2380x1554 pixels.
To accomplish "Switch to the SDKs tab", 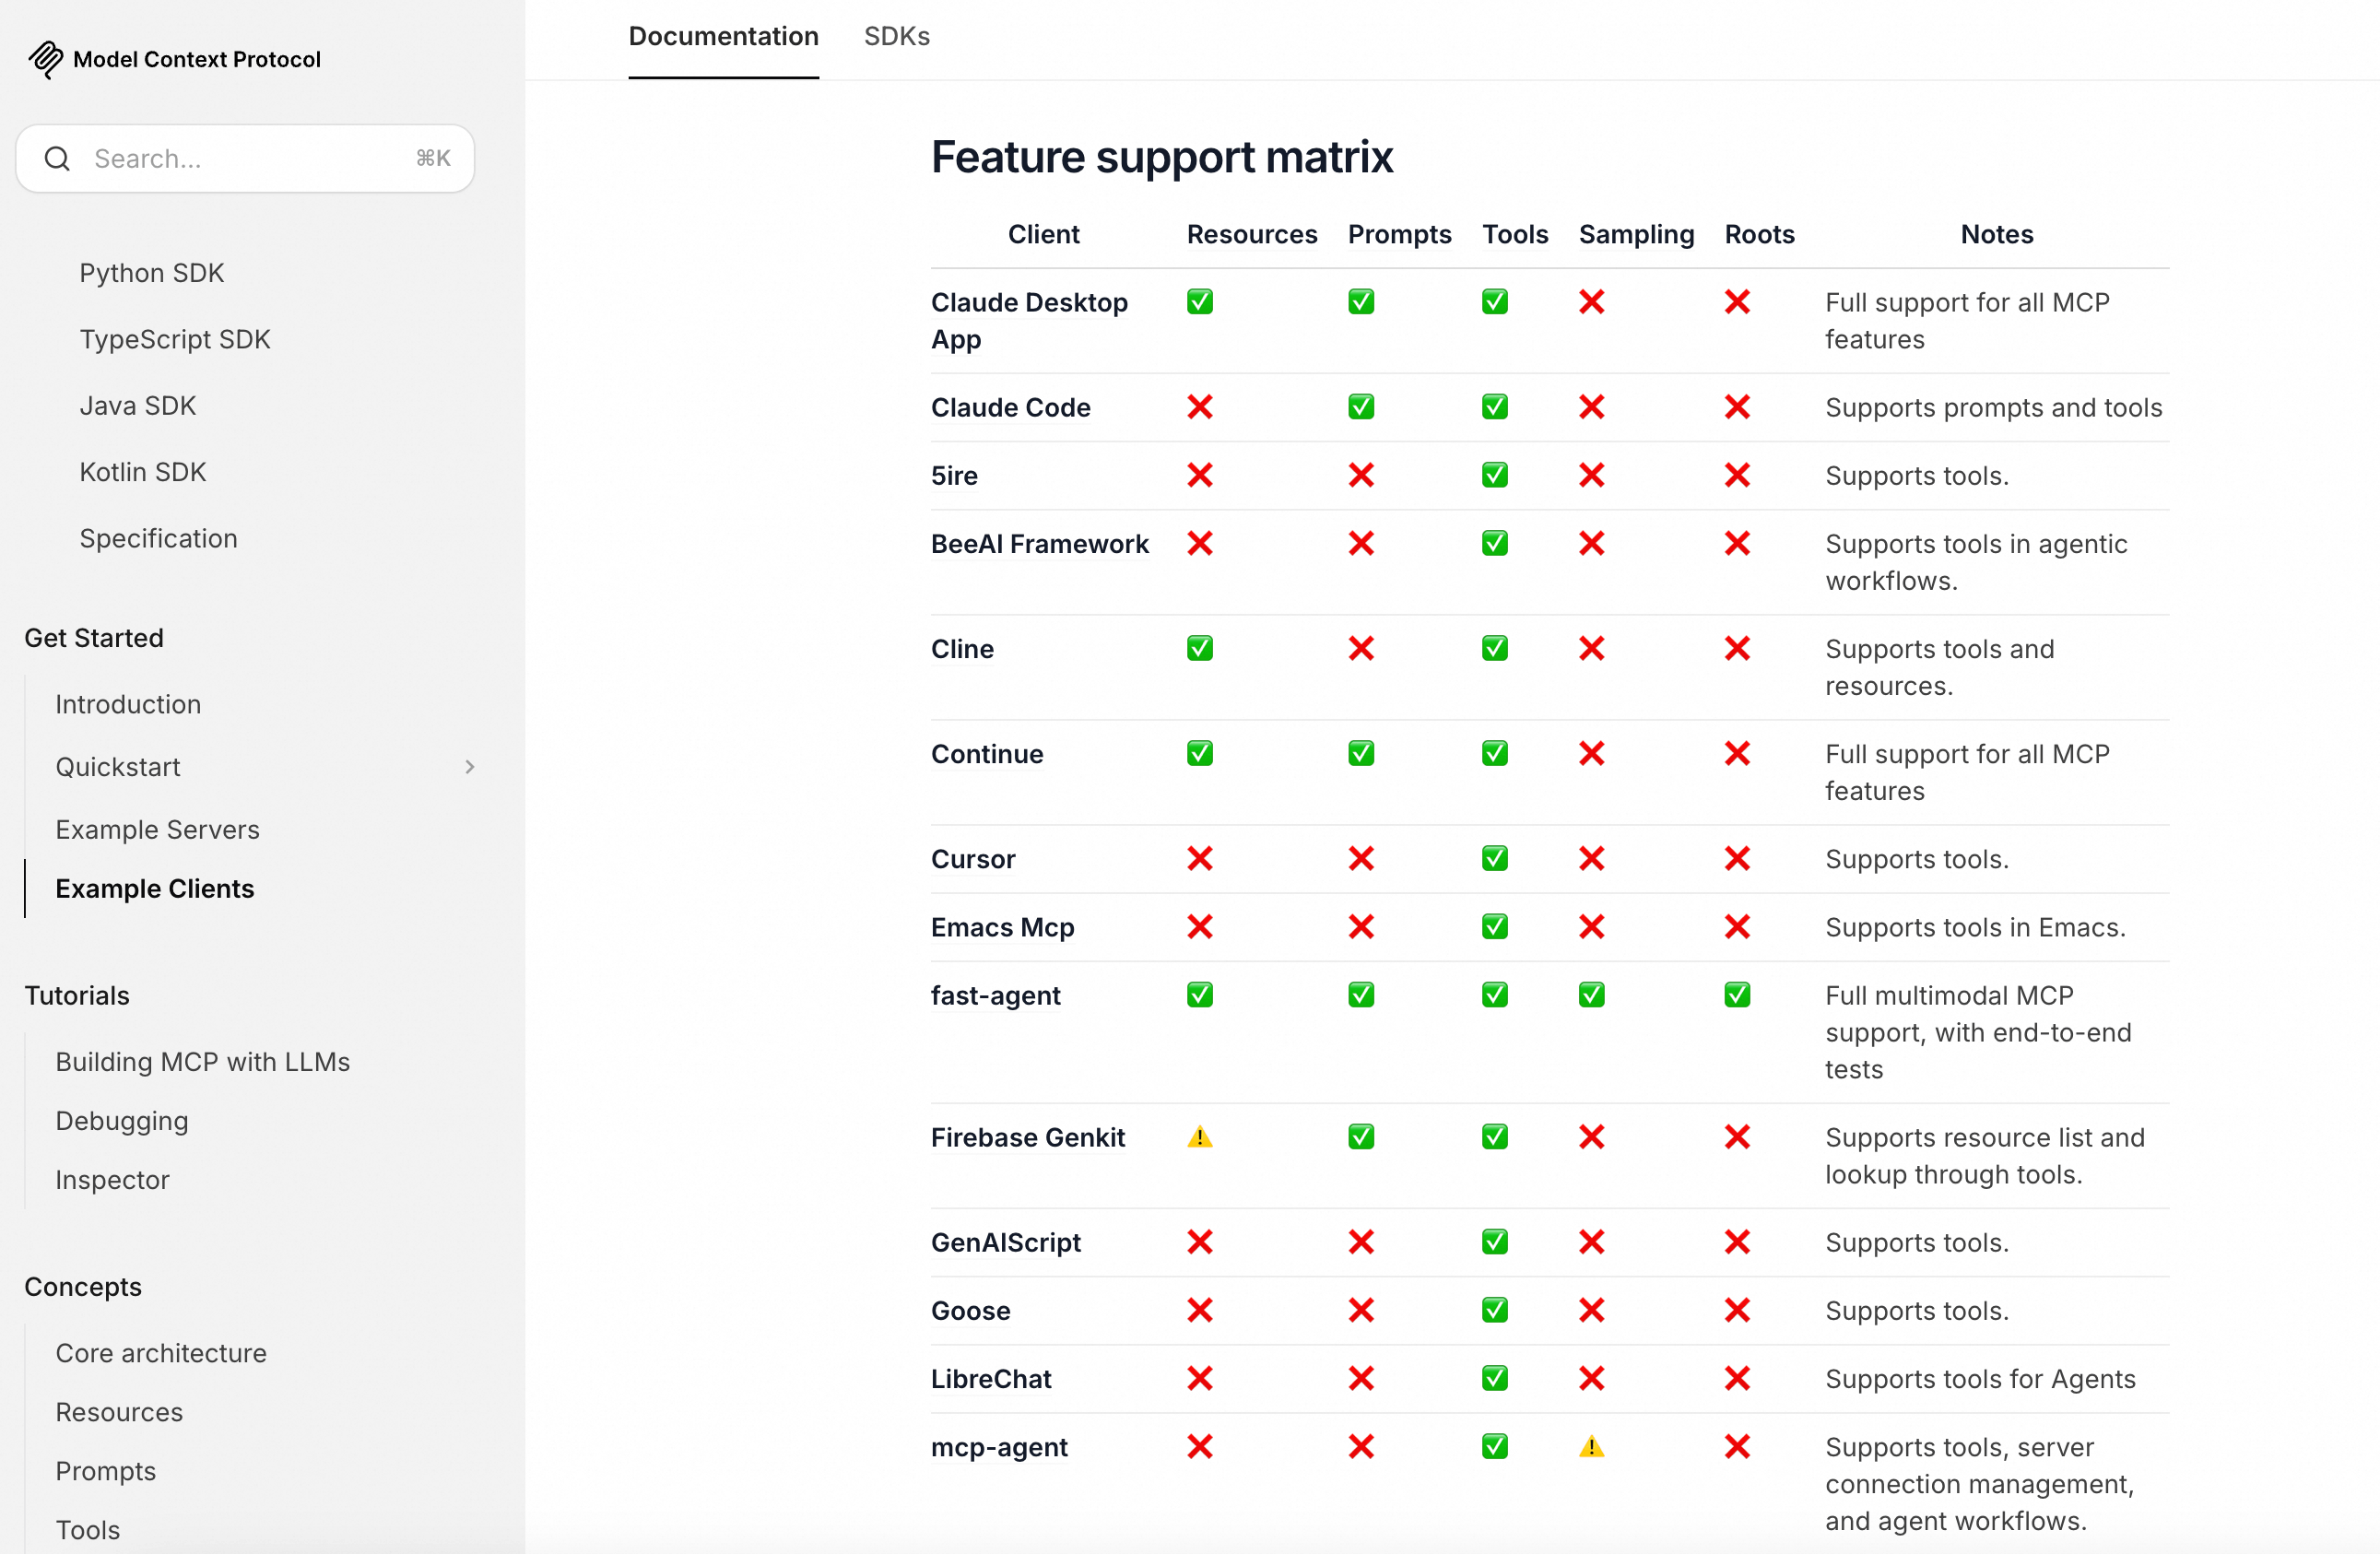I will tap(896, 37).
